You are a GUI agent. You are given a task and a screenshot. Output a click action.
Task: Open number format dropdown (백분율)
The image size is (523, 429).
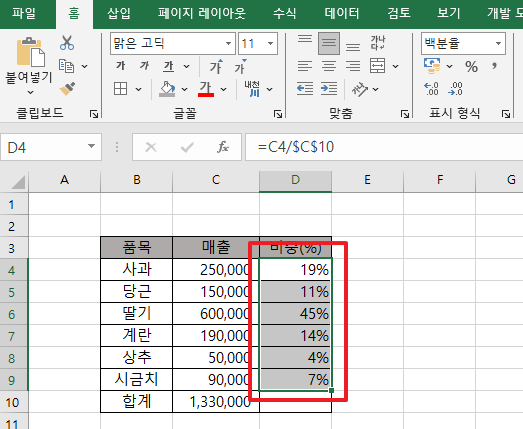(x=498, y=43)
